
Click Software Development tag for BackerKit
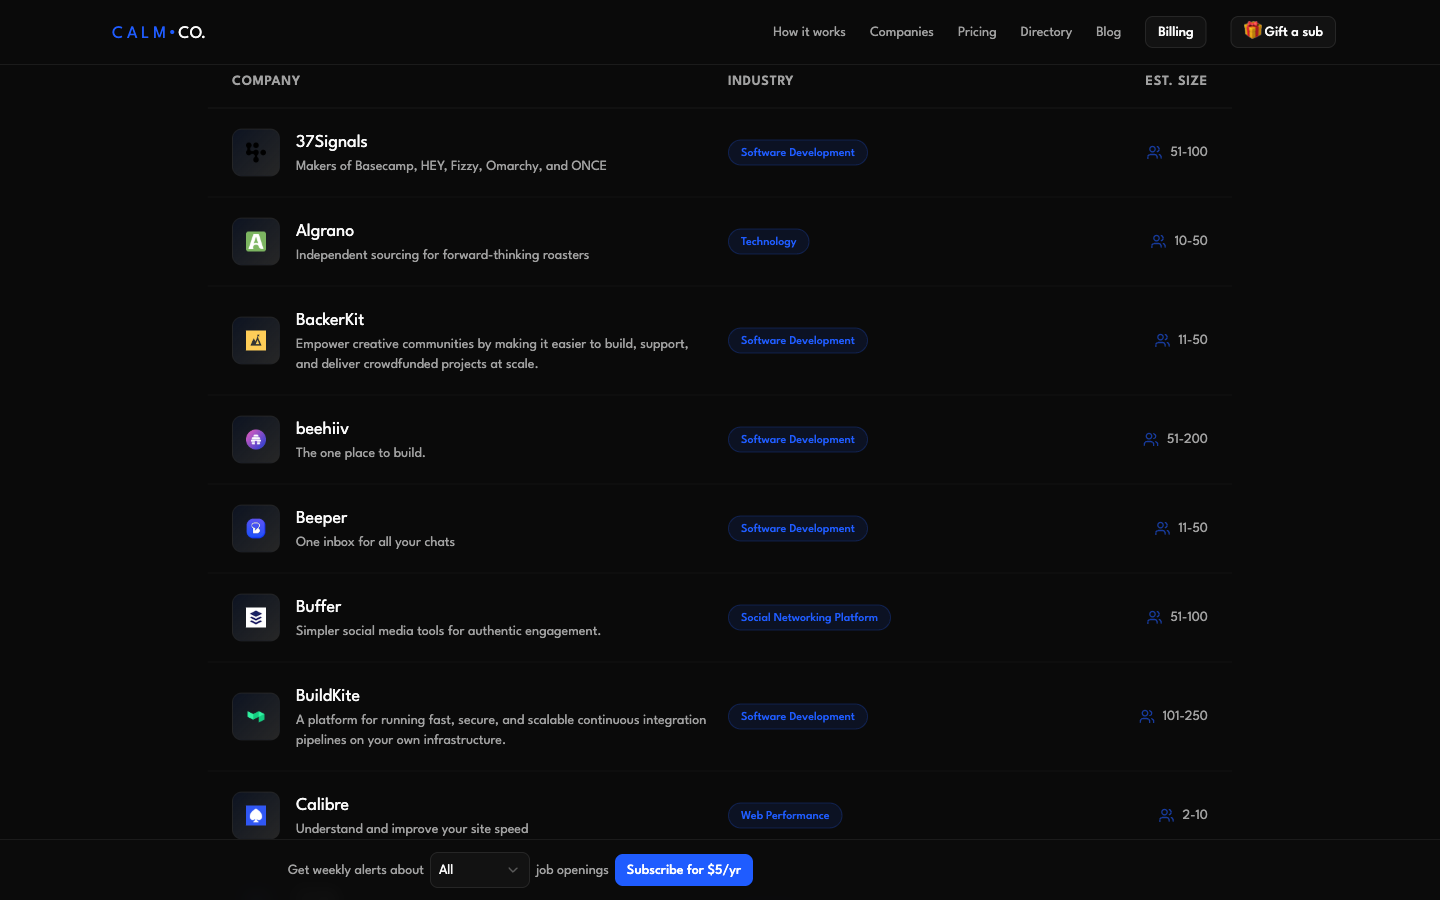[x=797, y=340]
